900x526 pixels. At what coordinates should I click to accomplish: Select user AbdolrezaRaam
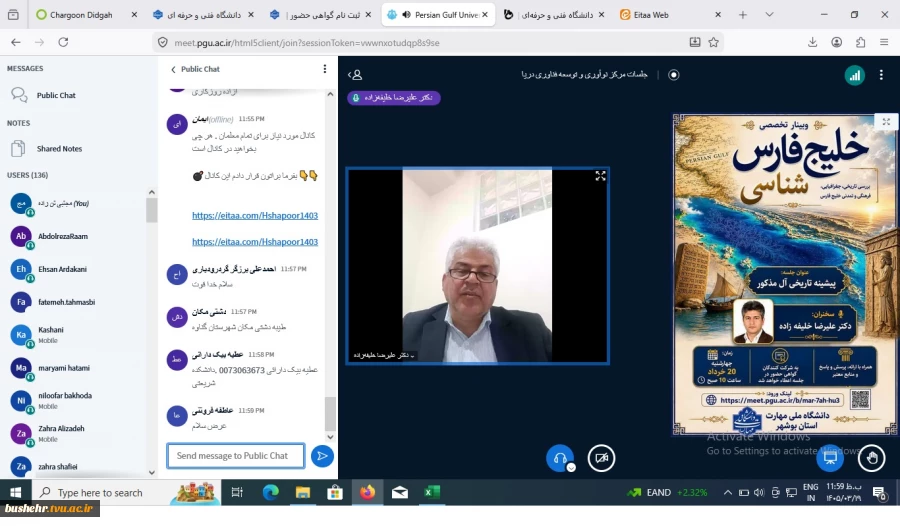point(63,237)
